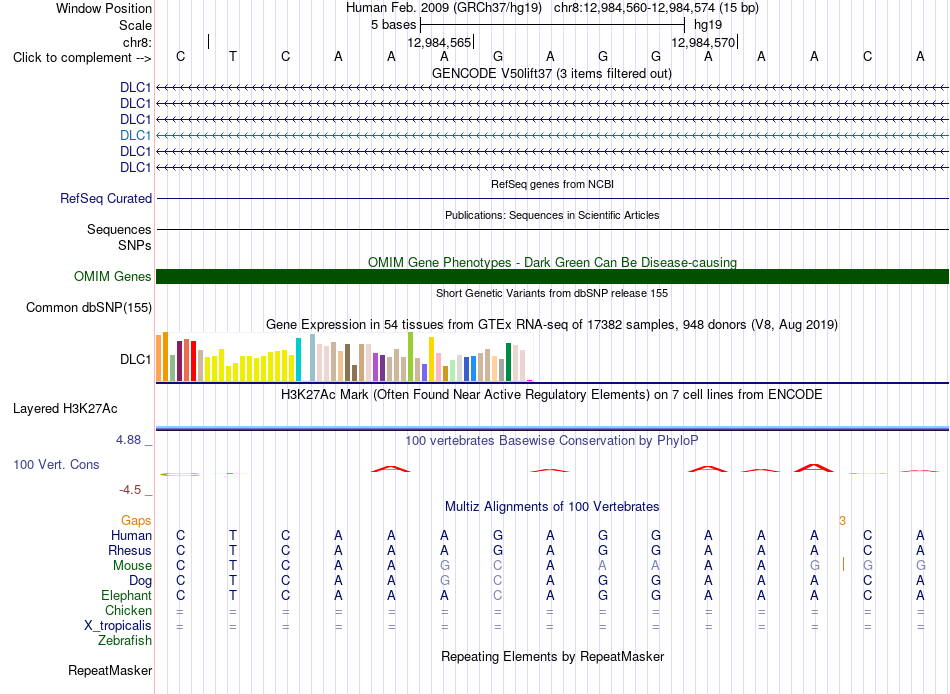Click the 'Click to complement -->' label
Viewport: 950px width, 694px height.
click(x=82, y=58)
